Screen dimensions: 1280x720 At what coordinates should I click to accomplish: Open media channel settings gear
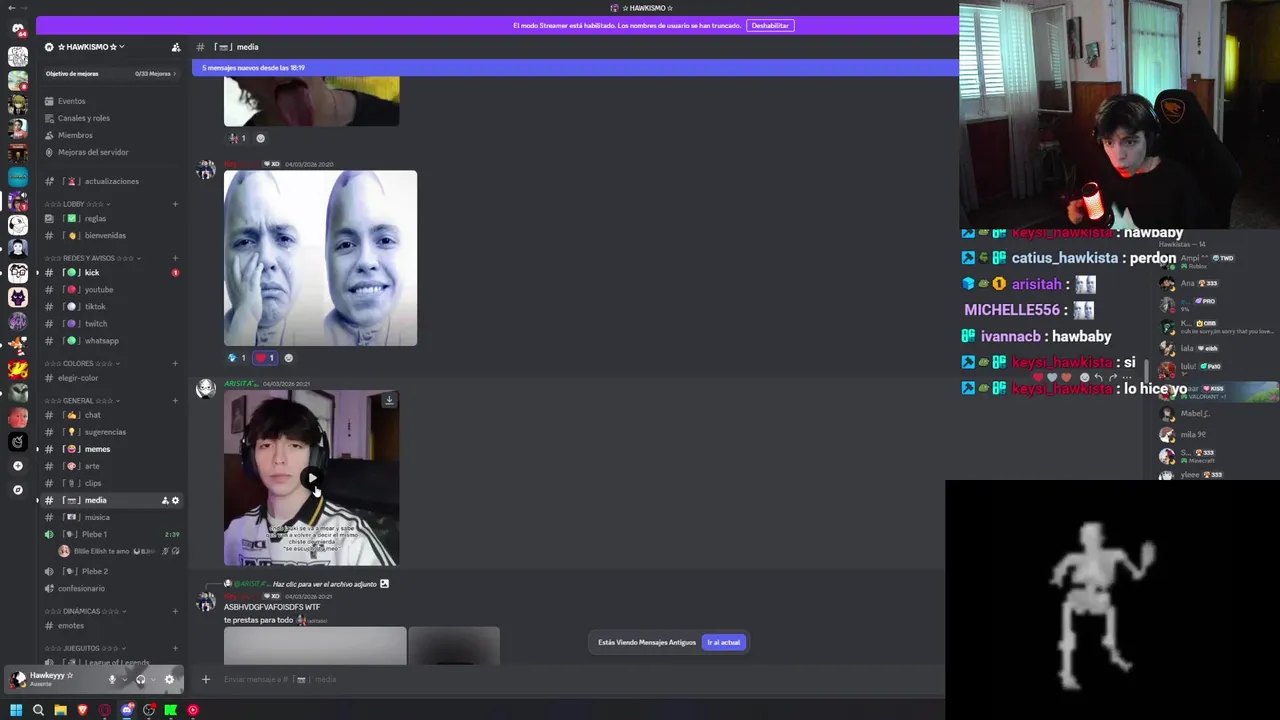click(175, 500)
